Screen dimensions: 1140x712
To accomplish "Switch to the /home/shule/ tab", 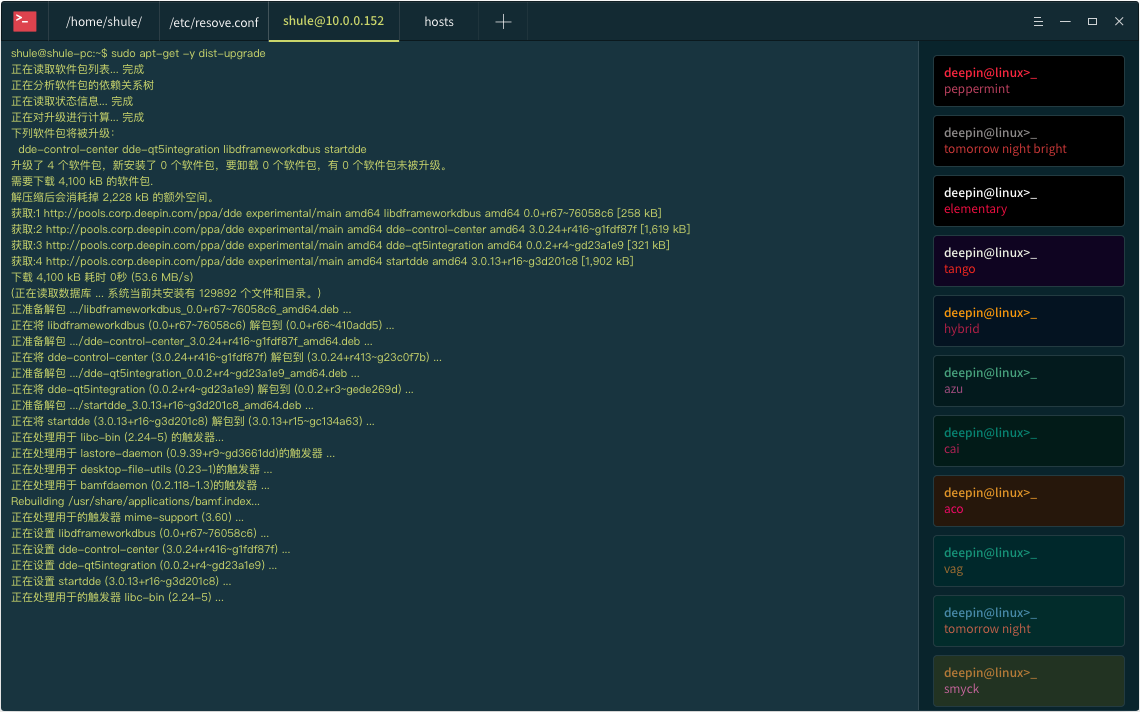I will pos(104,22).
